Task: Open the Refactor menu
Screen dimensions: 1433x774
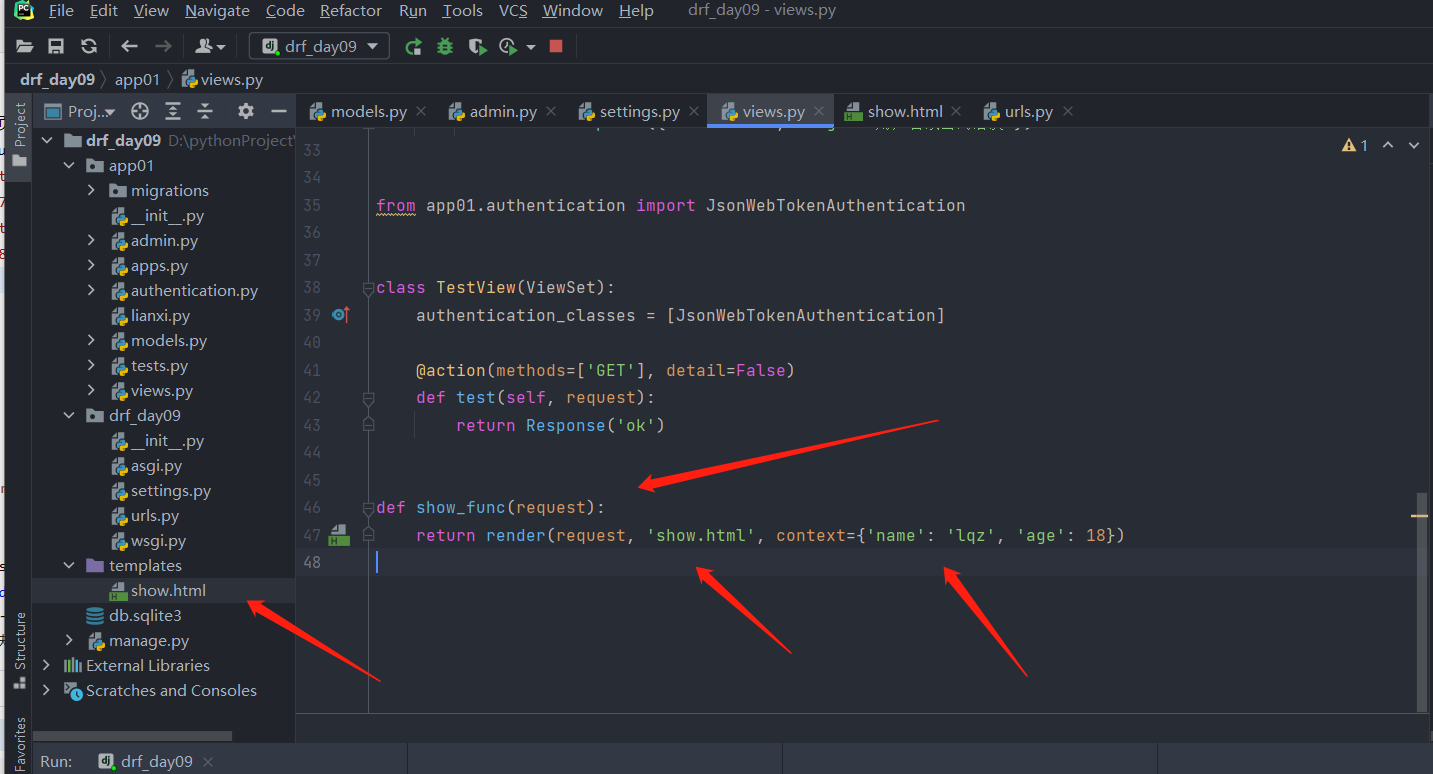Action: pos(351,11)
